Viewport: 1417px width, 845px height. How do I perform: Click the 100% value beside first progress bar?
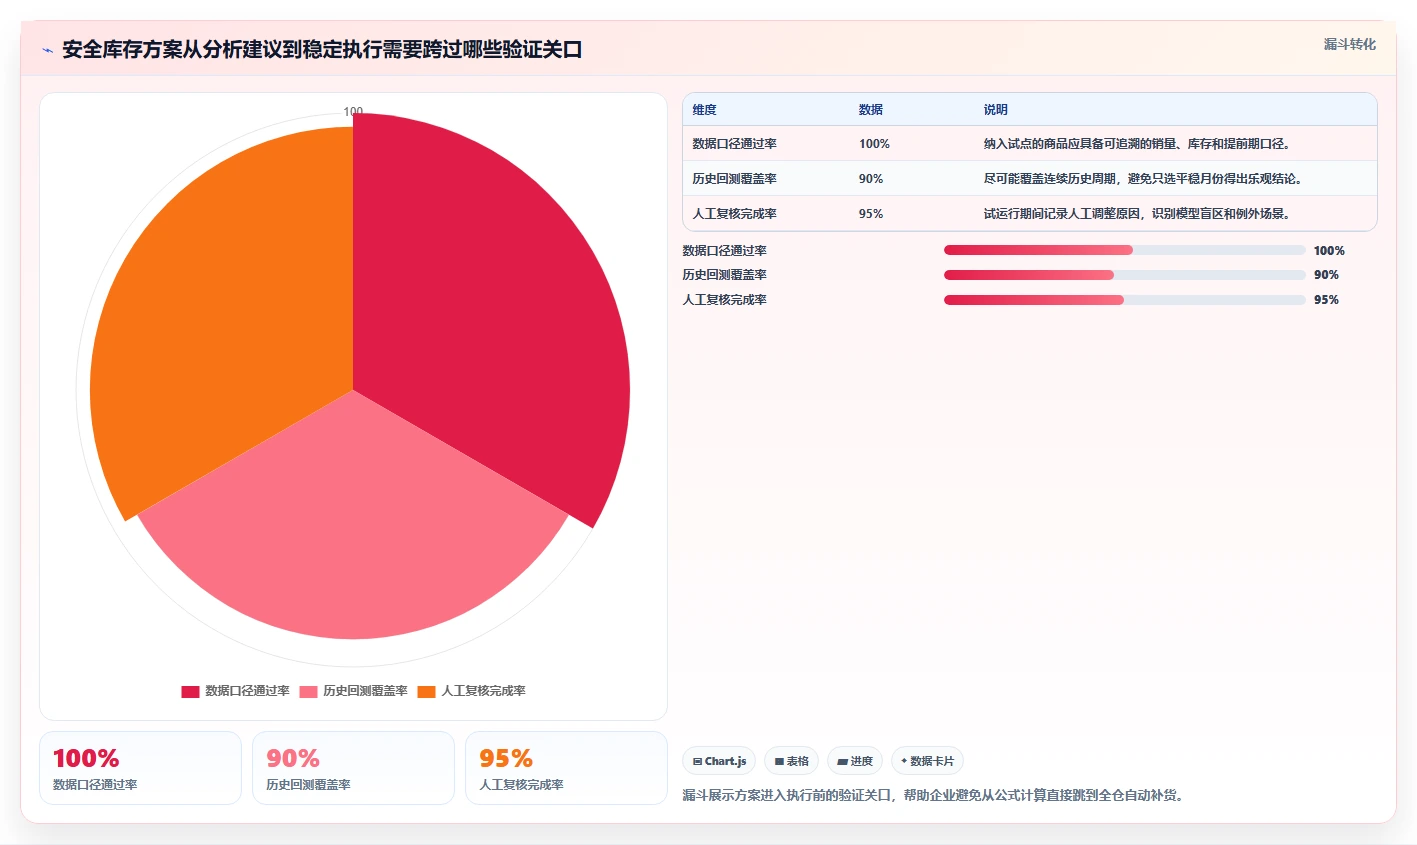pyautogui.click(x=1329, y=251)
